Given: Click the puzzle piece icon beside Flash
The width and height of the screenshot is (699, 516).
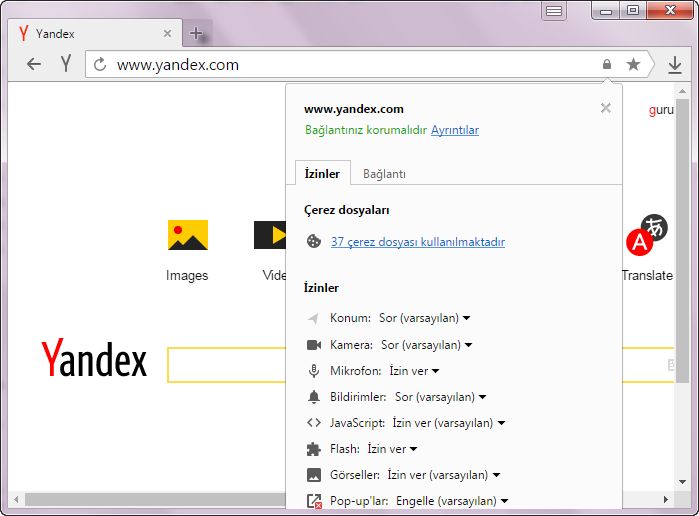Looking at the screenshot, I should [x=314, y=449].
